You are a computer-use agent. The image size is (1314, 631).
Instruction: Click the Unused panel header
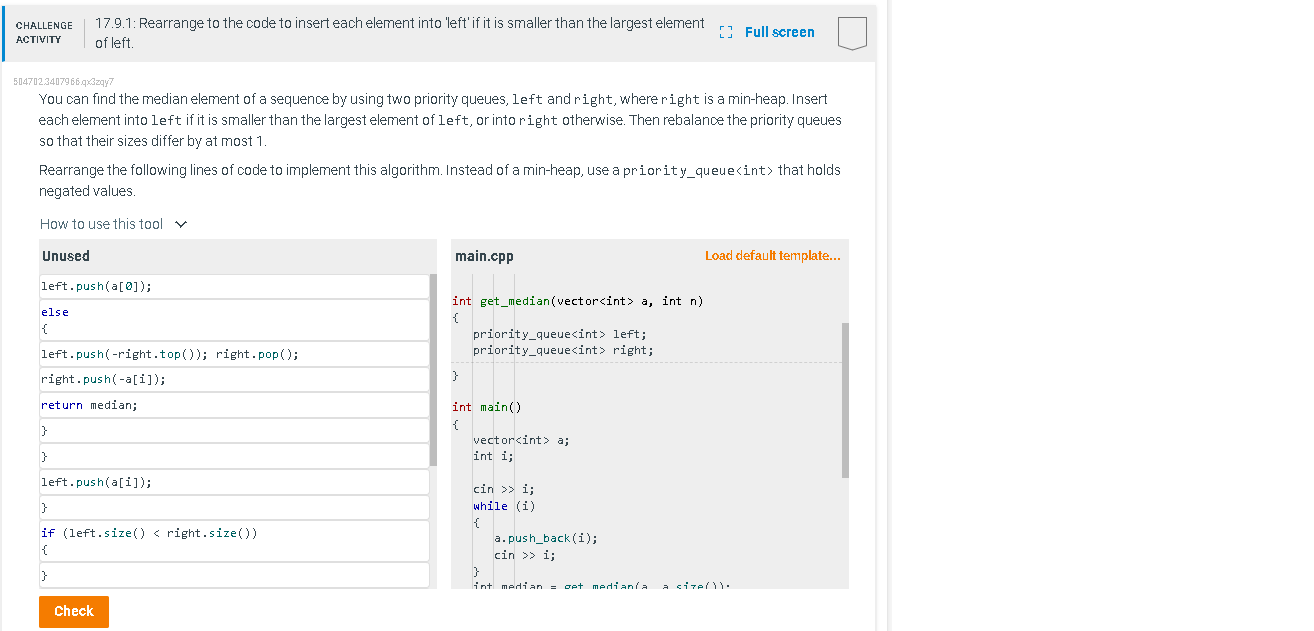(65, 255)
